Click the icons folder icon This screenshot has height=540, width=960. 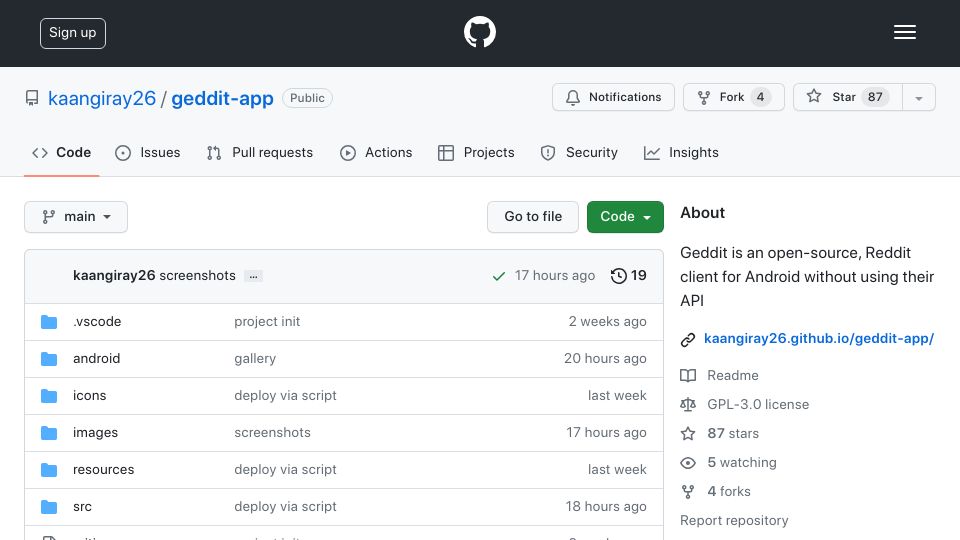click(x=49, y=396)
